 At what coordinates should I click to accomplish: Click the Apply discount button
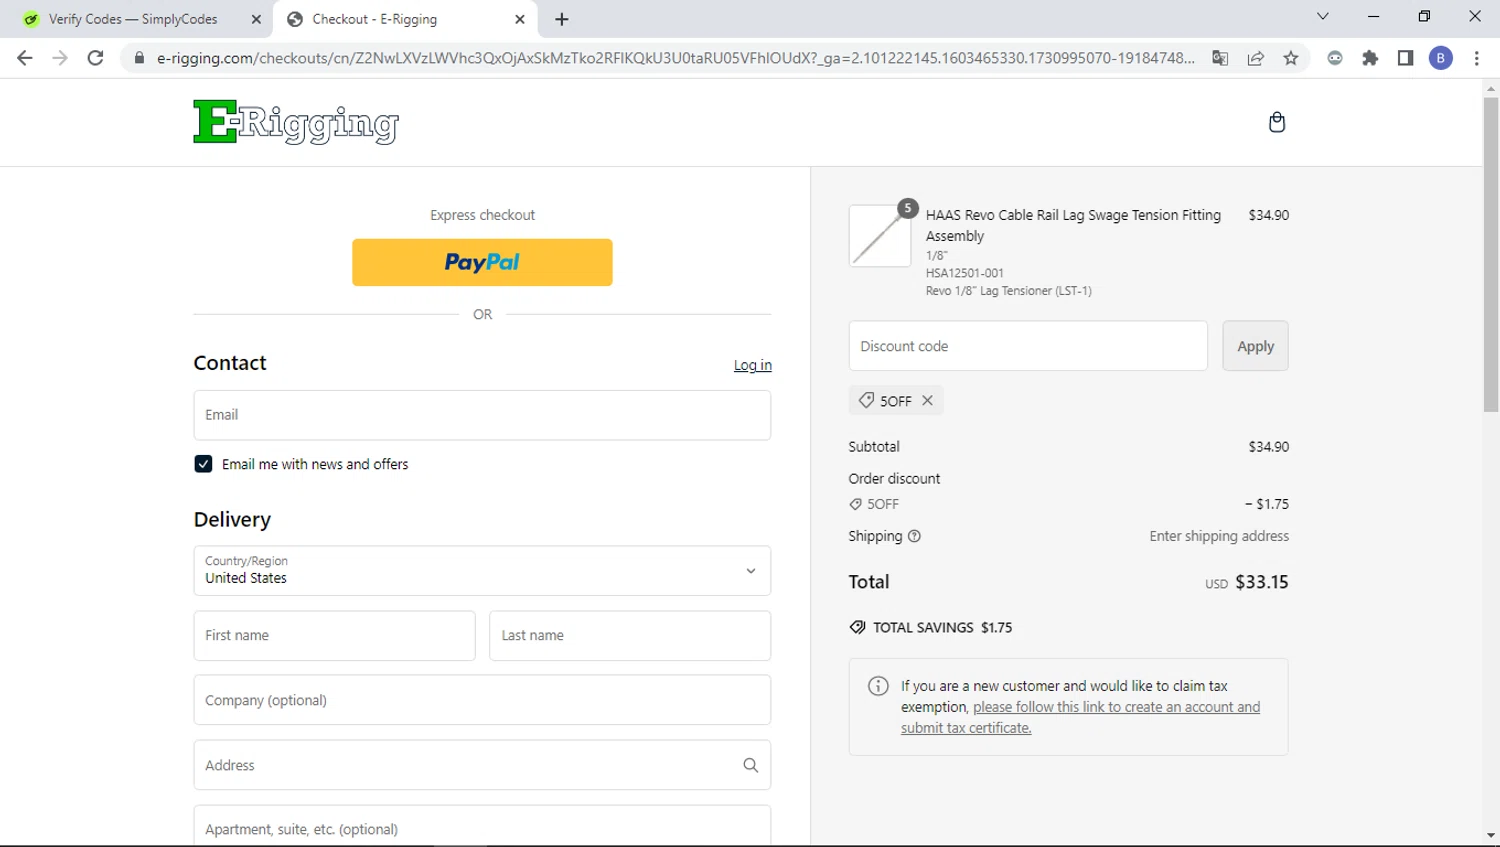pyautogui.click(x=1255, y=346)
